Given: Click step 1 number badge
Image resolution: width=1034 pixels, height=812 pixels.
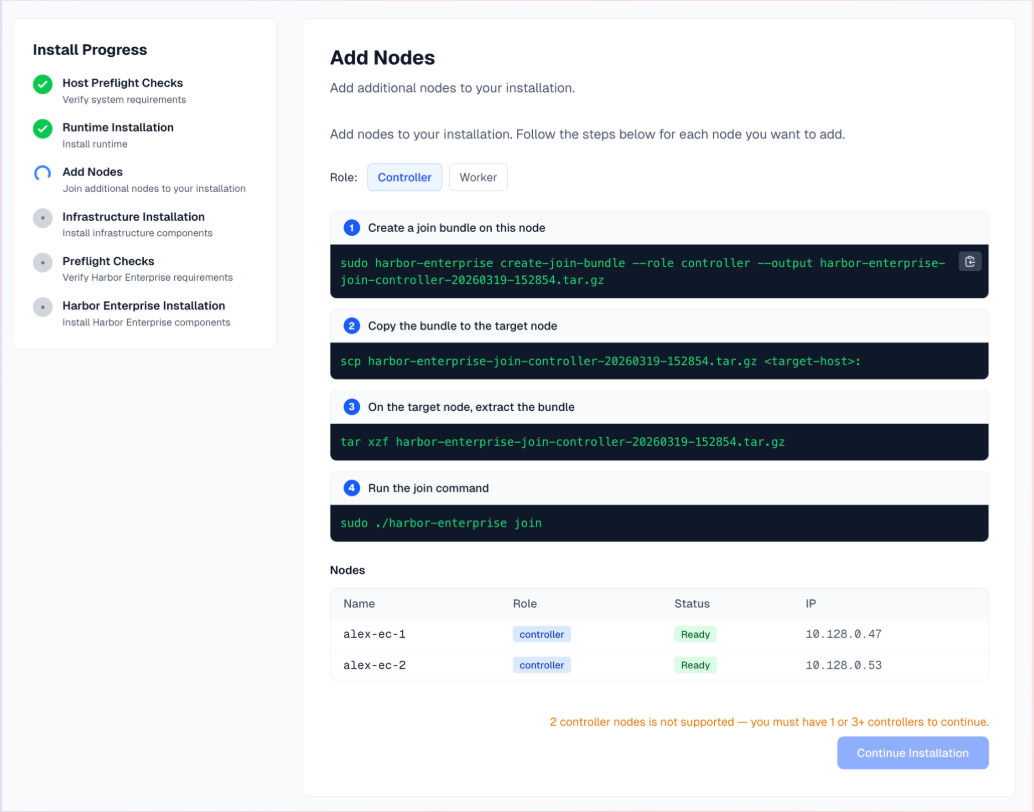Looking at the screenshot, I should (x=351, y=228).
